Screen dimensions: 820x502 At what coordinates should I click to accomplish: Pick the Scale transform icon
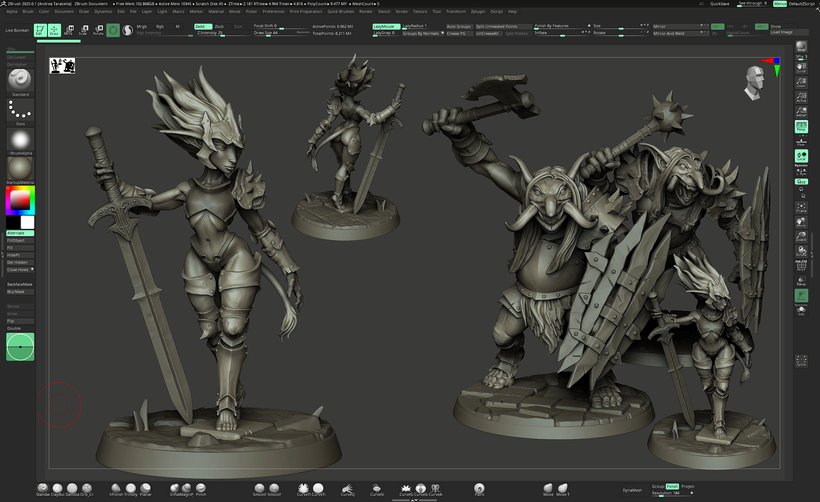[84, 30]
